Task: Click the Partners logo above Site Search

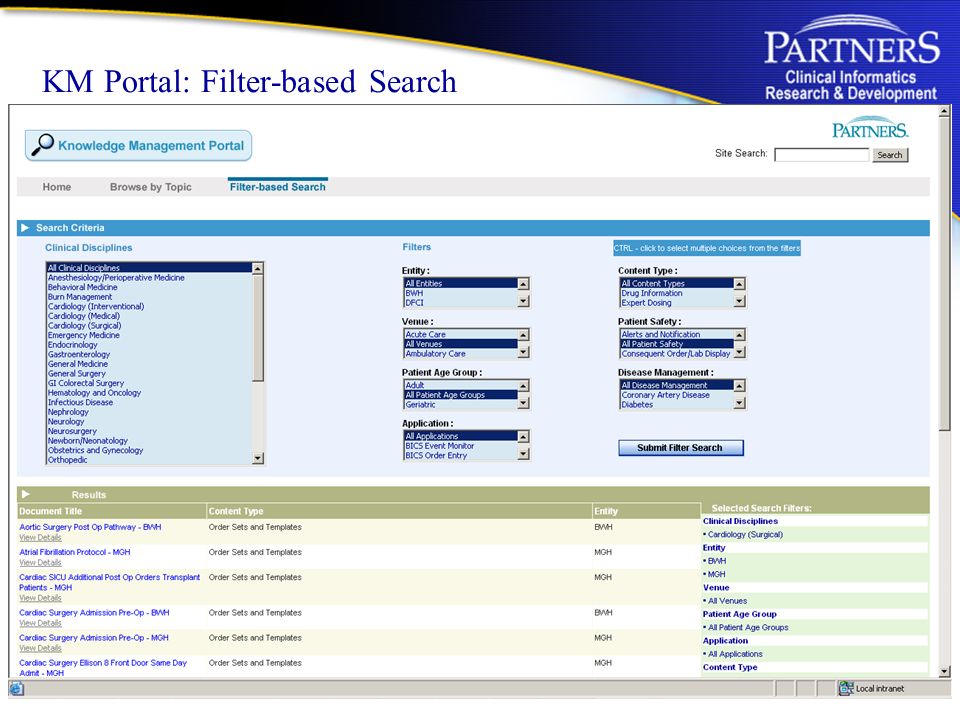Action: [870, 127]
